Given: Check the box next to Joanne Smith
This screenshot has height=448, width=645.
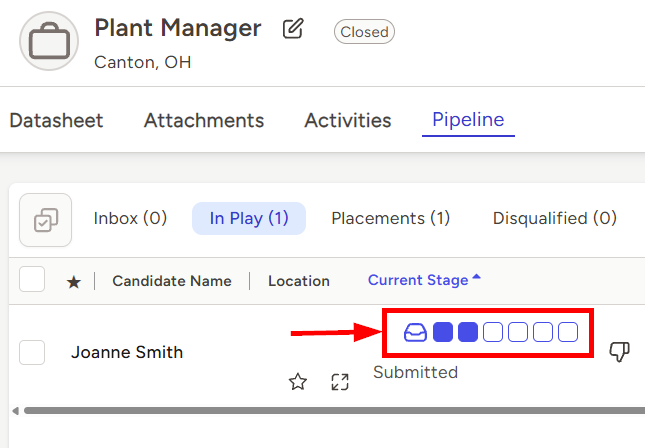Looking at the screenshot, I should tap(33, 352).
